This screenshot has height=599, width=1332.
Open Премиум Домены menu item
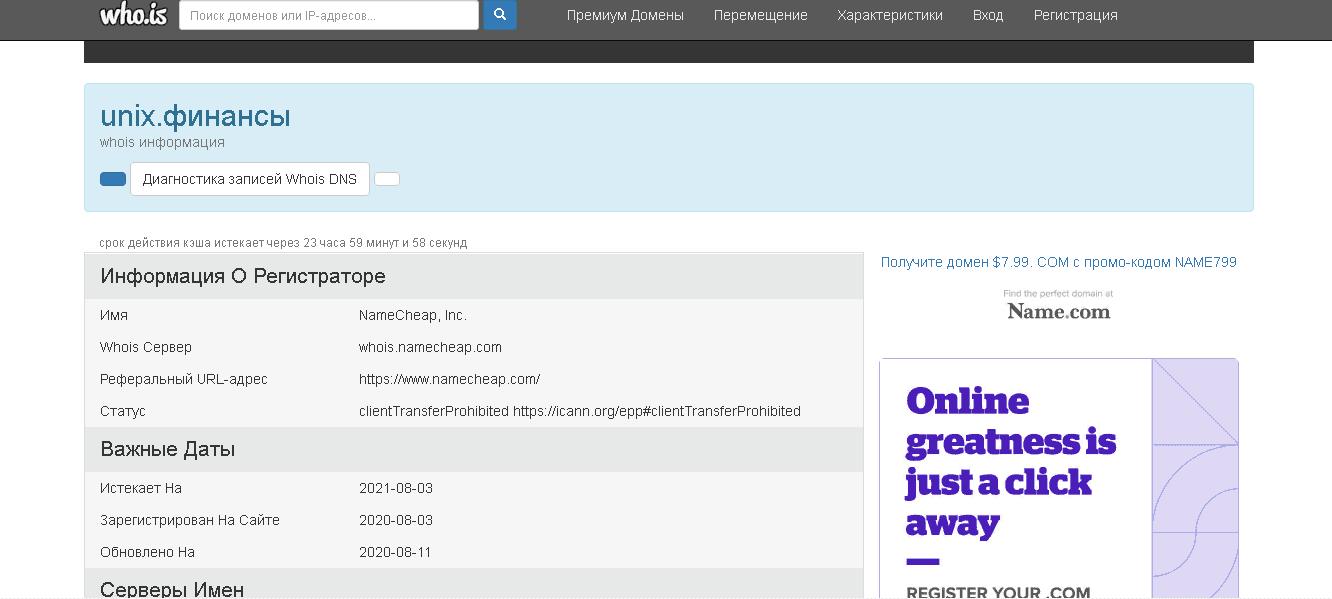[x=625, y=15]
